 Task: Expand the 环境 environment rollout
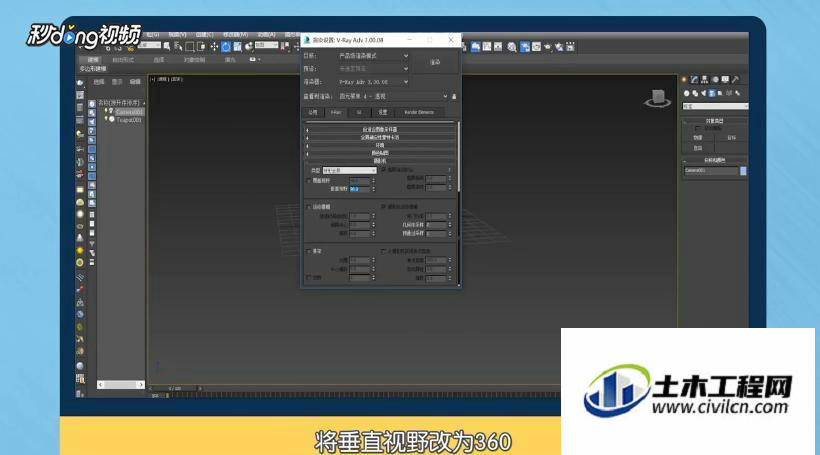click(x=380, y=145)
